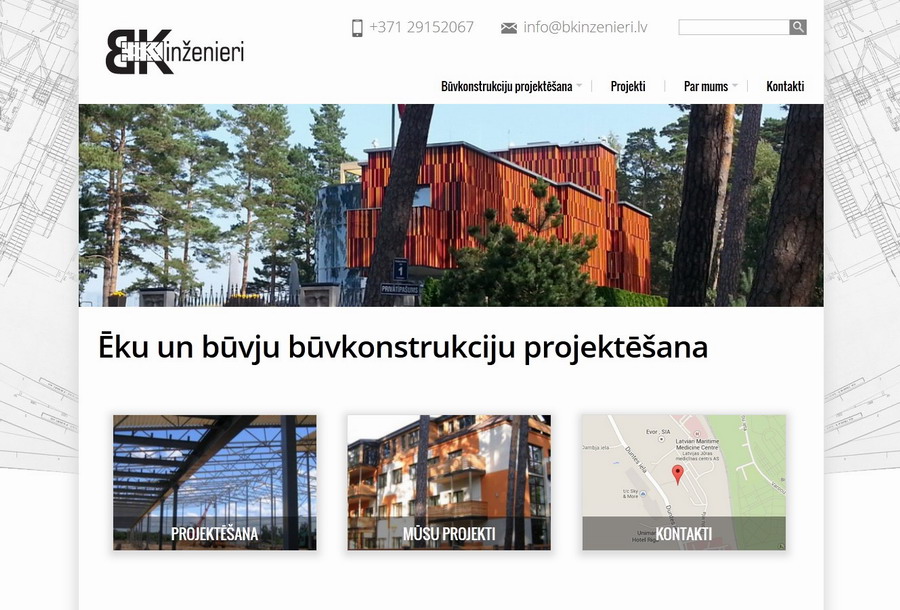Click the search magnifier icon button
Viewport: 900px width, 610px height.
click(x=798, y=27)
